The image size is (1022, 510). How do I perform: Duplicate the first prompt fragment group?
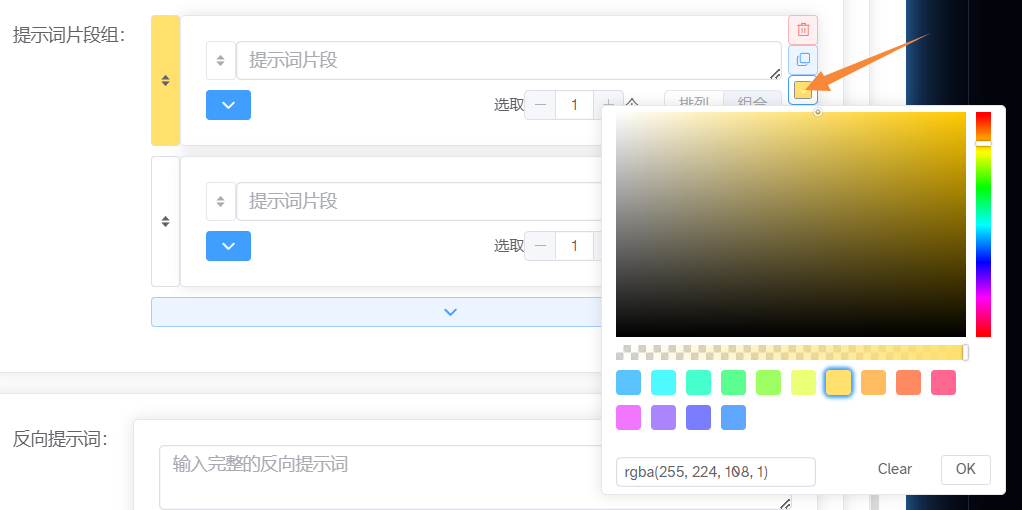(802, 60)
